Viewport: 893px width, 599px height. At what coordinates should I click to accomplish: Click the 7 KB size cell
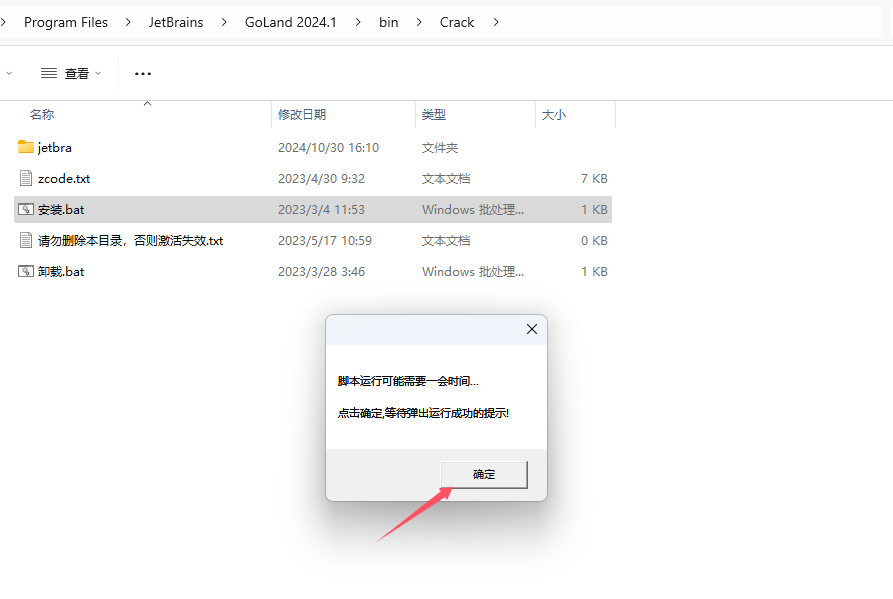pyautogui.click(x=594, y=179)
